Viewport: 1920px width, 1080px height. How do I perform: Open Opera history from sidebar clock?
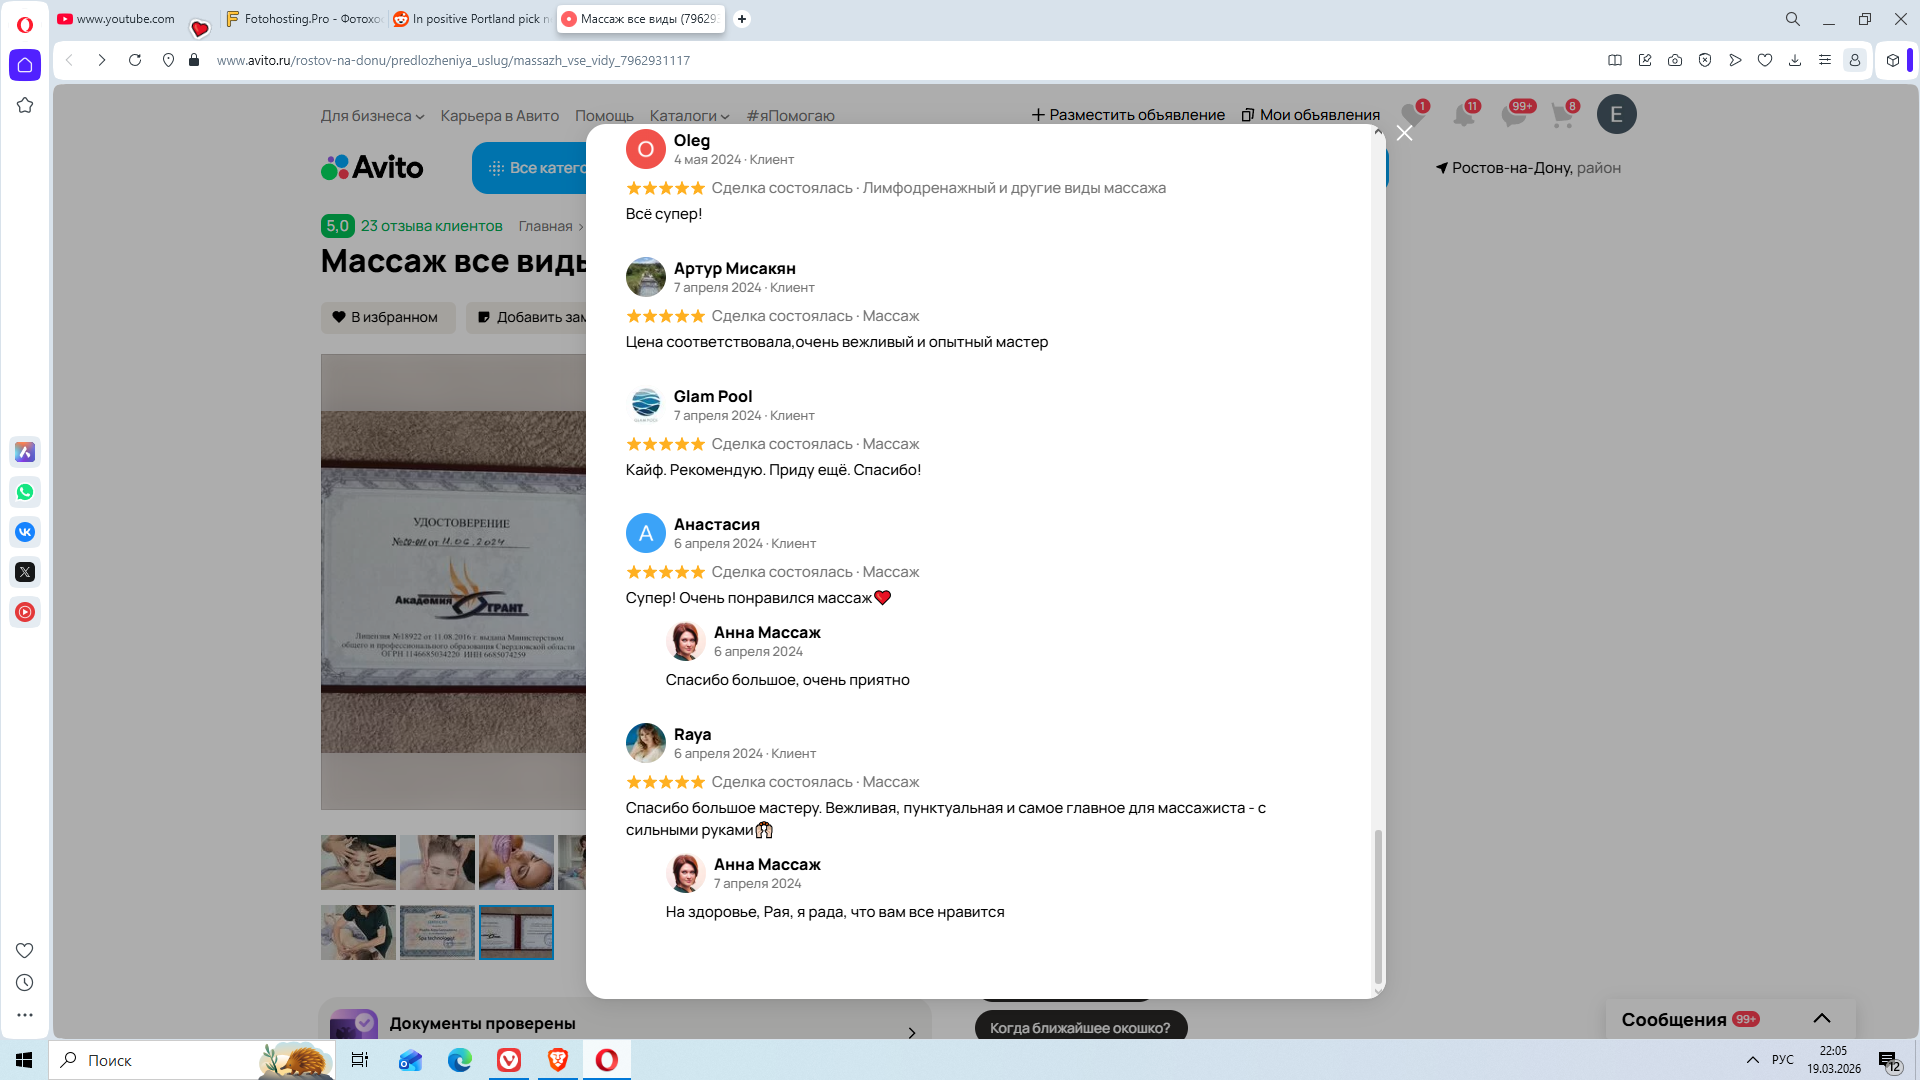tap(25, 983)
